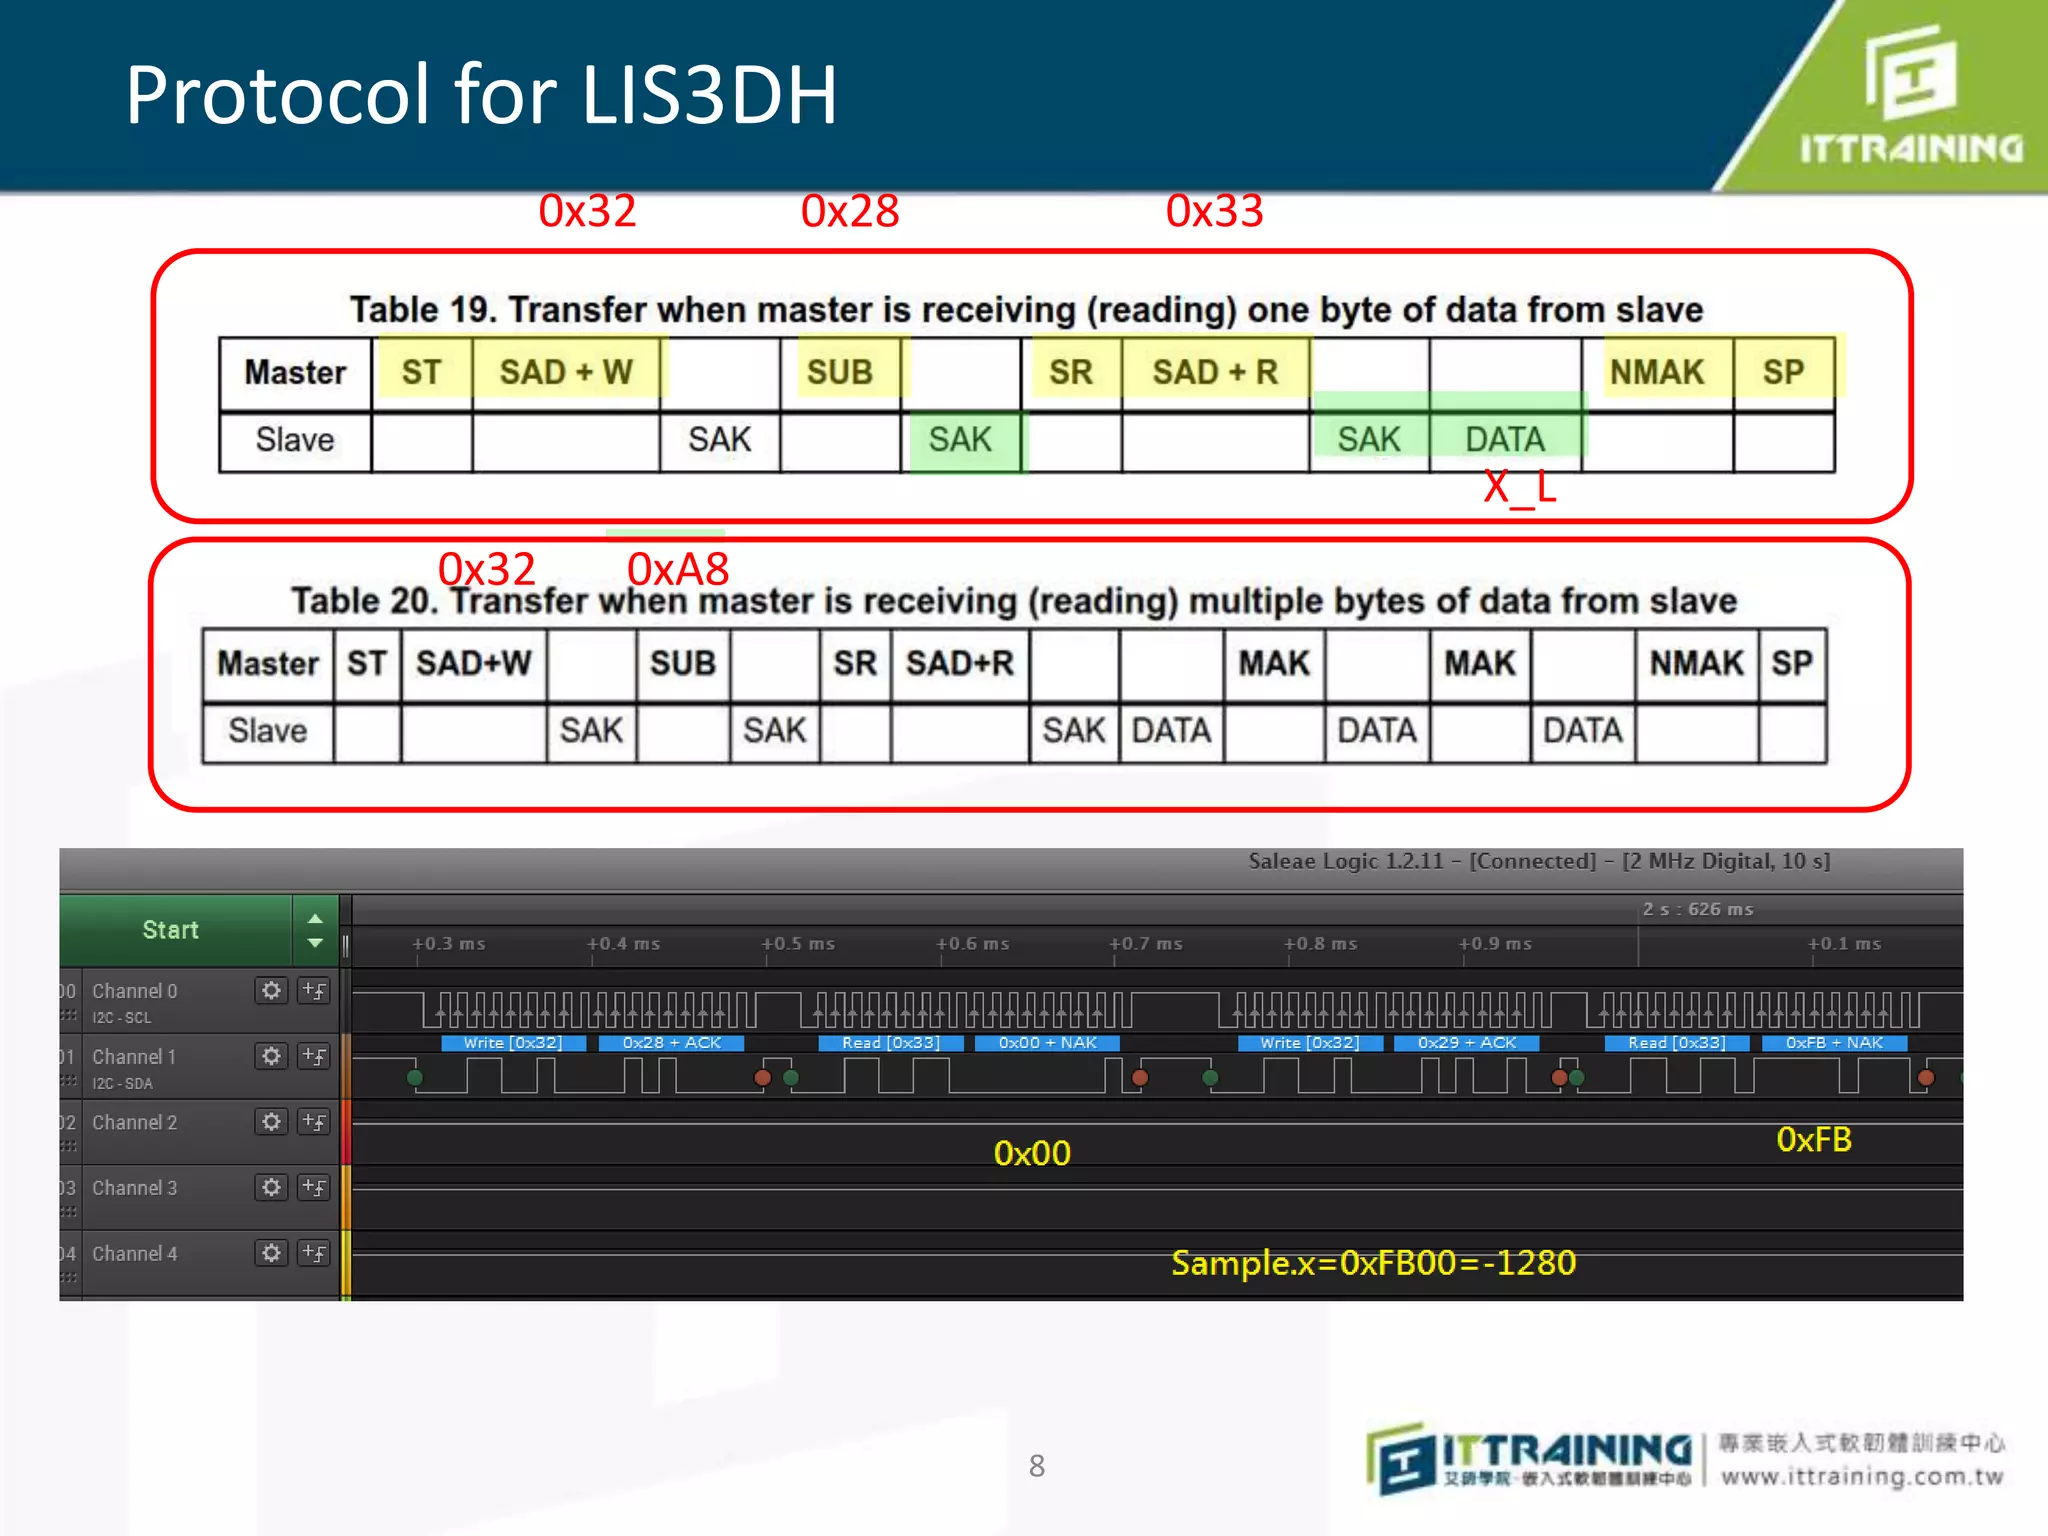Viewport: 2048px width, 1536px height.
Task: Set trigger edge on Channel 3
Action: point(314,1187)
